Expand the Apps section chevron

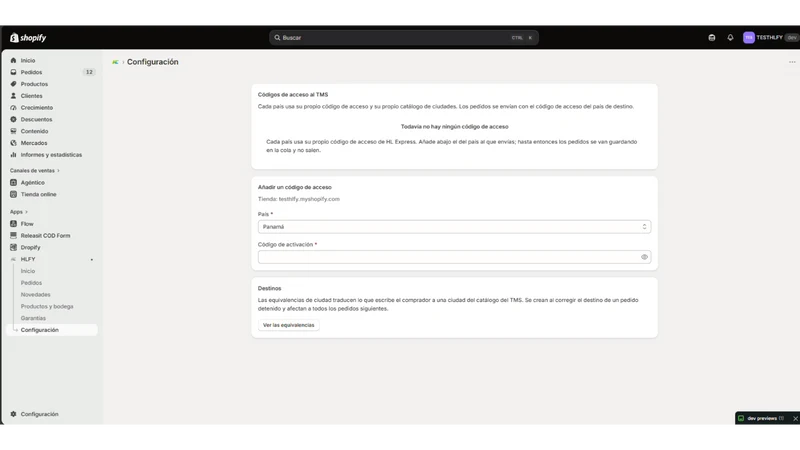click(27, 212)
